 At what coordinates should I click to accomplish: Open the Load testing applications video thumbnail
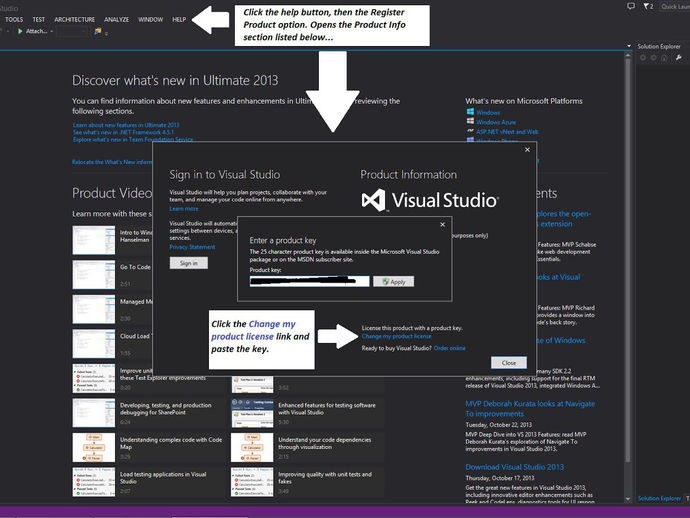(x=94, y=482)
